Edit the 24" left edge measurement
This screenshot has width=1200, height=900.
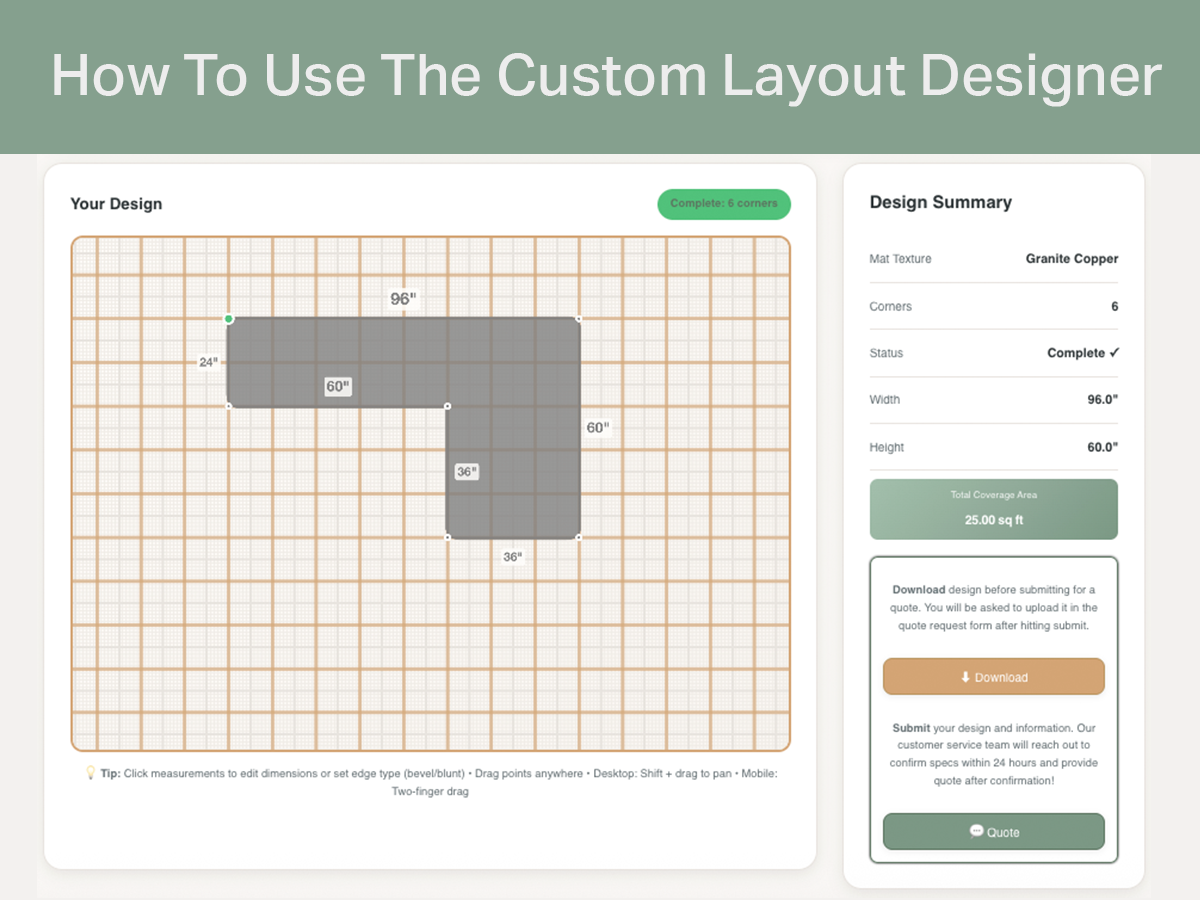[x=208, y=362]
